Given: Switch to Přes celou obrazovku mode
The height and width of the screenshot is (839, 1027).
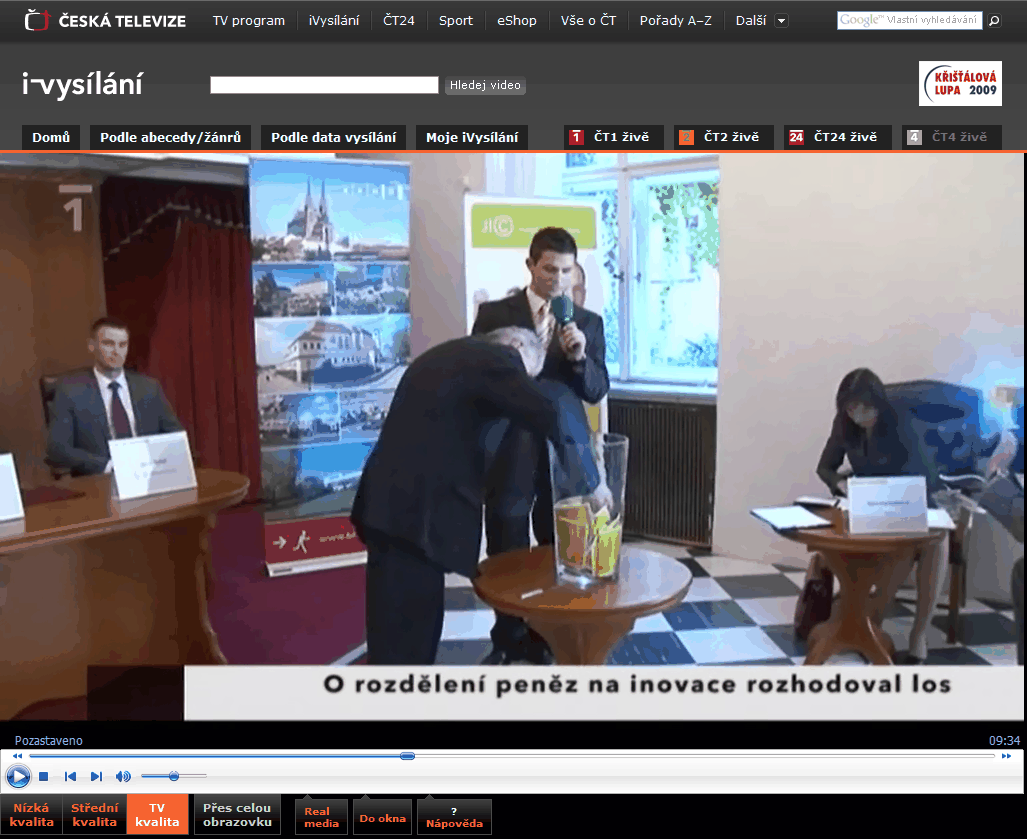Looking at the screenshot, I should point(237,815).
